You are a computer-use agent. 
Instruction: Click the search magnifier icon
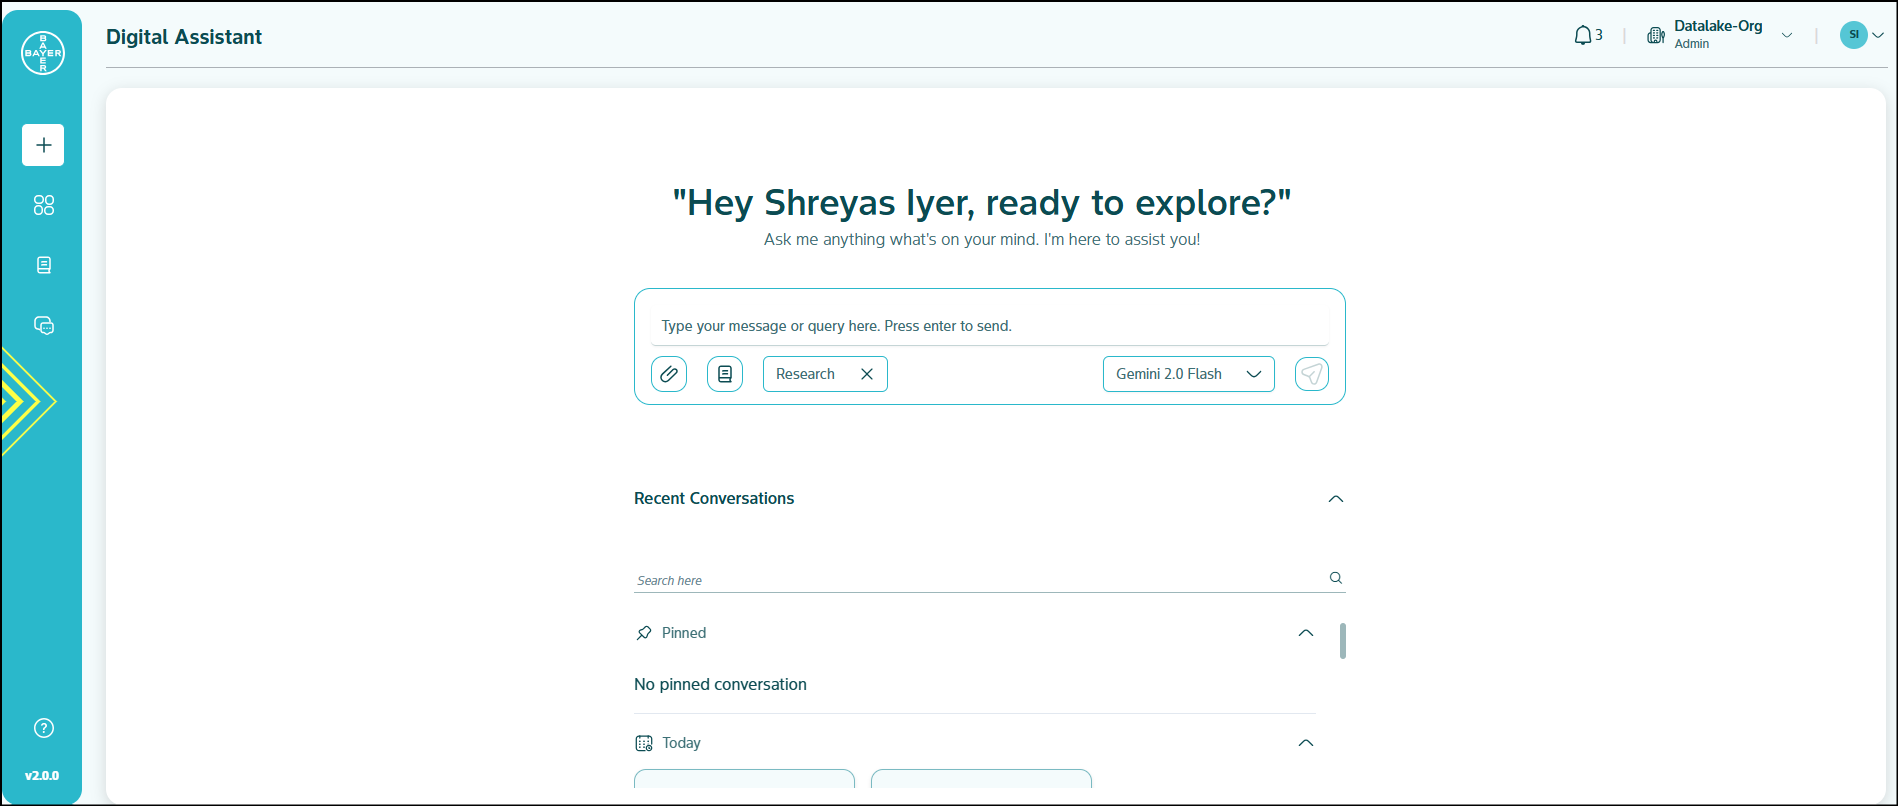coord(1335,578)
